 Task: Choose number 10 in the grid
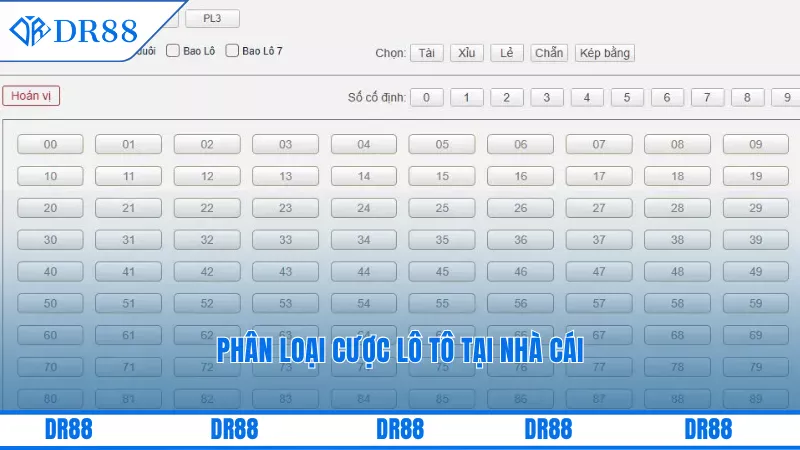coord(50,176)
